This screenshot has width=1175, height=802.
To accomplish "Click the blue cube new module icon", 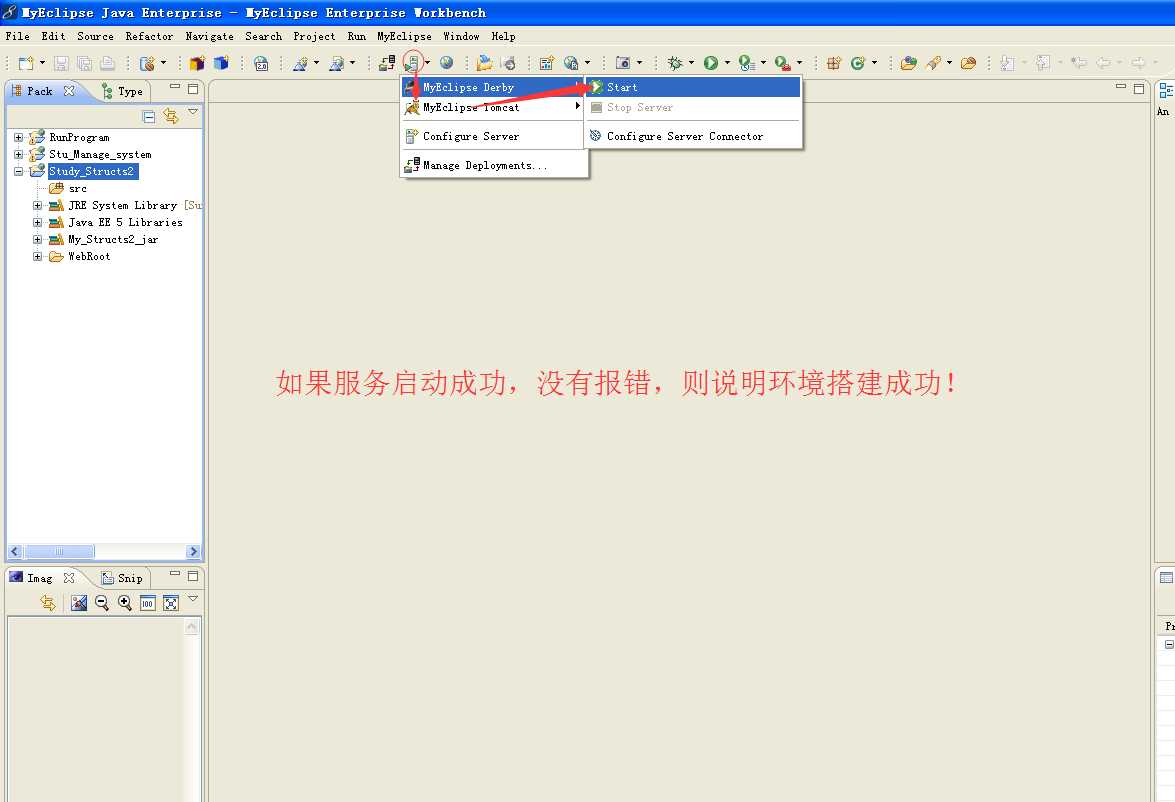I will (221, 64).
